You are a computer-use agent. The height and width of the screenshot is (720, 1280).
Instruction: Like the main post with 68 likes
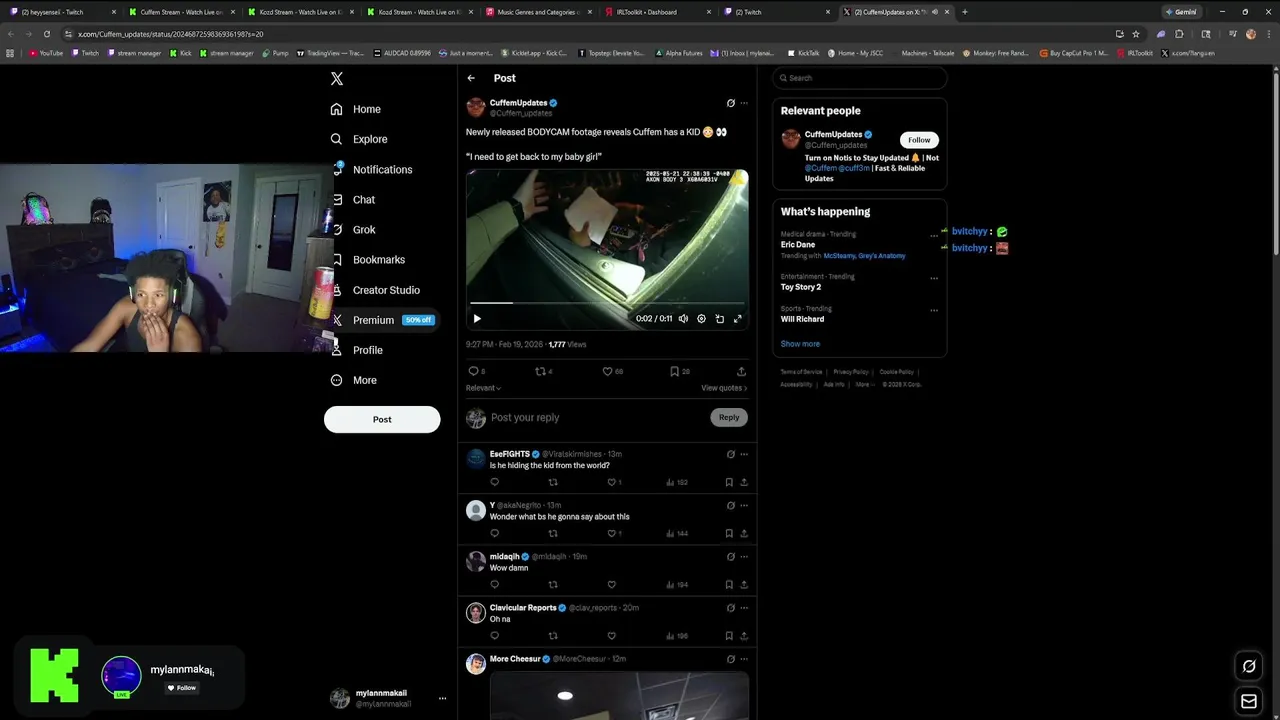(x=607, y=371)
